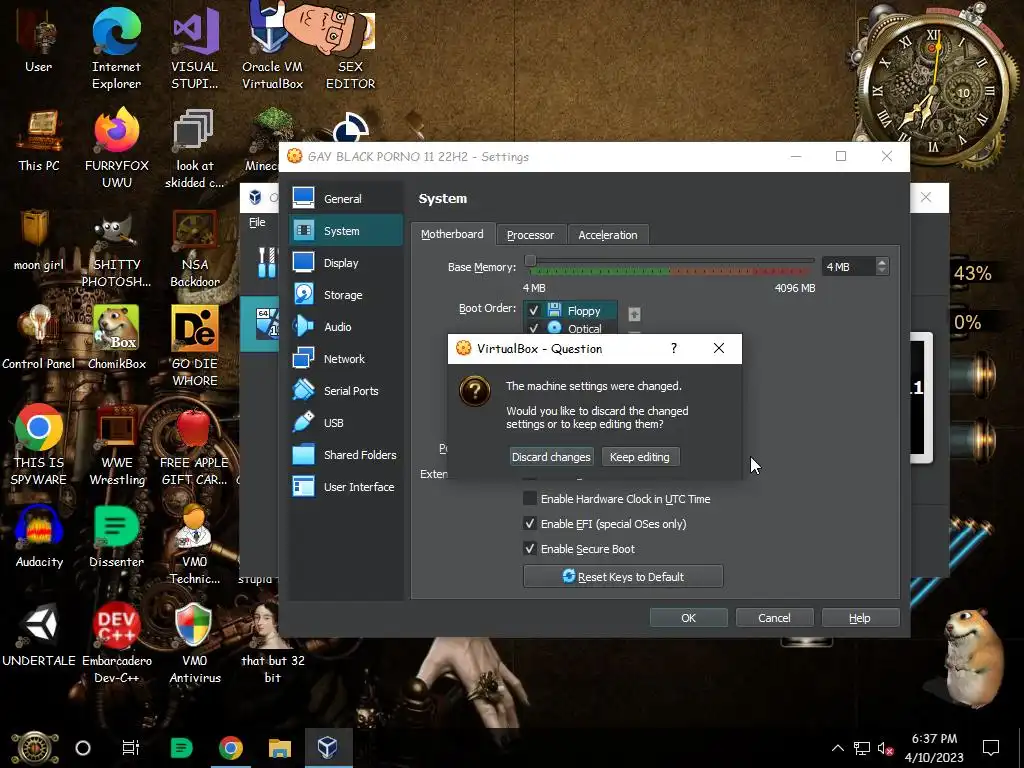1024x768 pixels.
Task: Open File Explorer from the taskbar
Action: click(x=280, y=748)
